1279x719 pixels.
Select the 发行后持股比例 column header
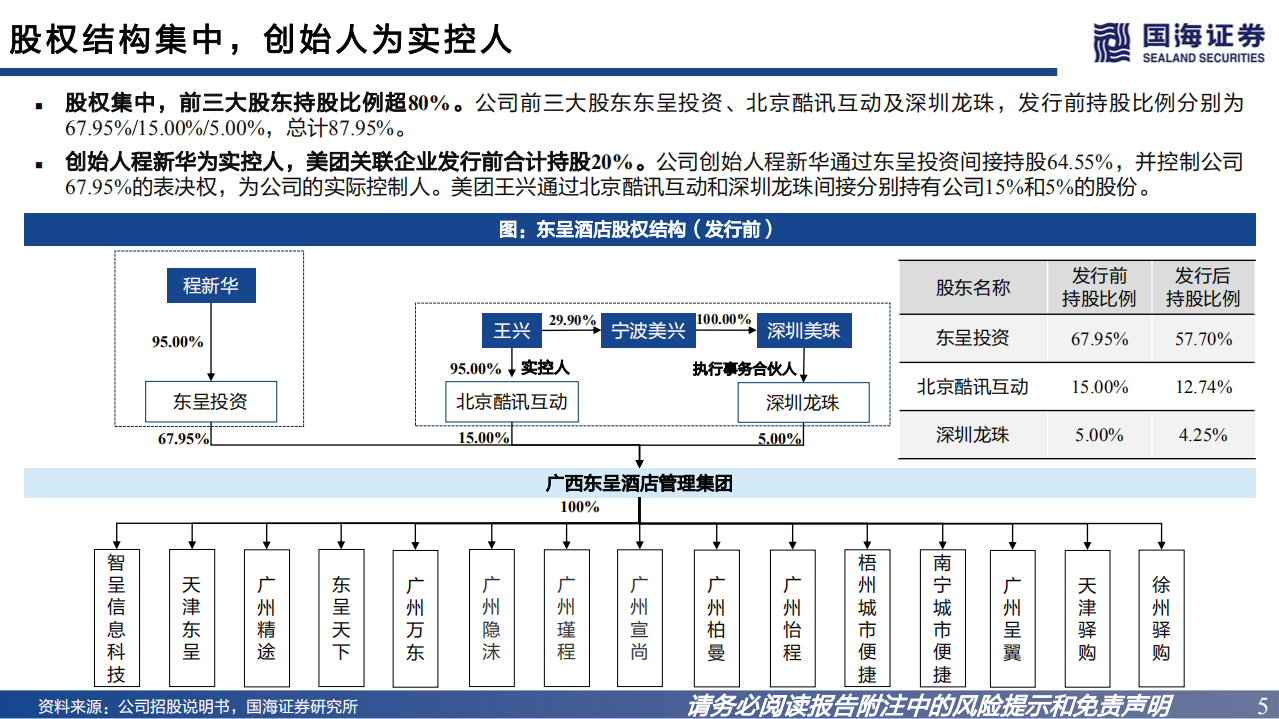(1202, 288)
